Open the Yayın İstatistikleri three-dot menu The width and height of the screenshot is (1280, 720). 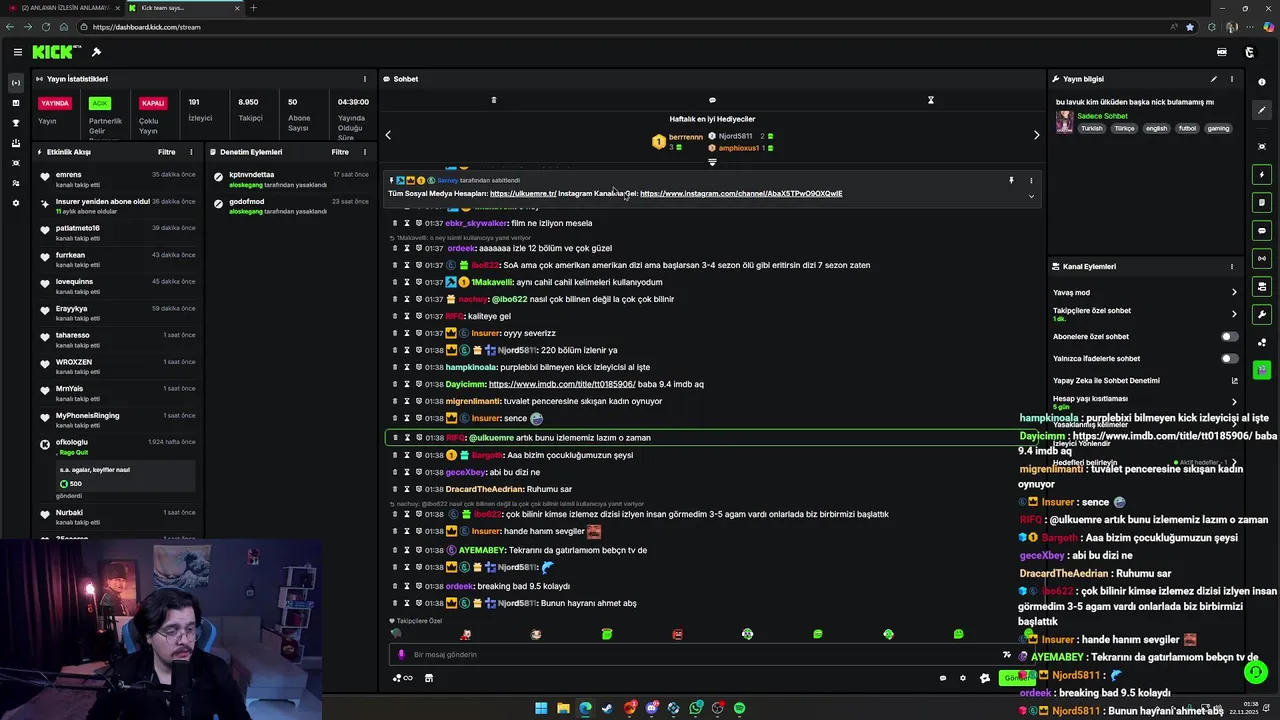[365, 79]
